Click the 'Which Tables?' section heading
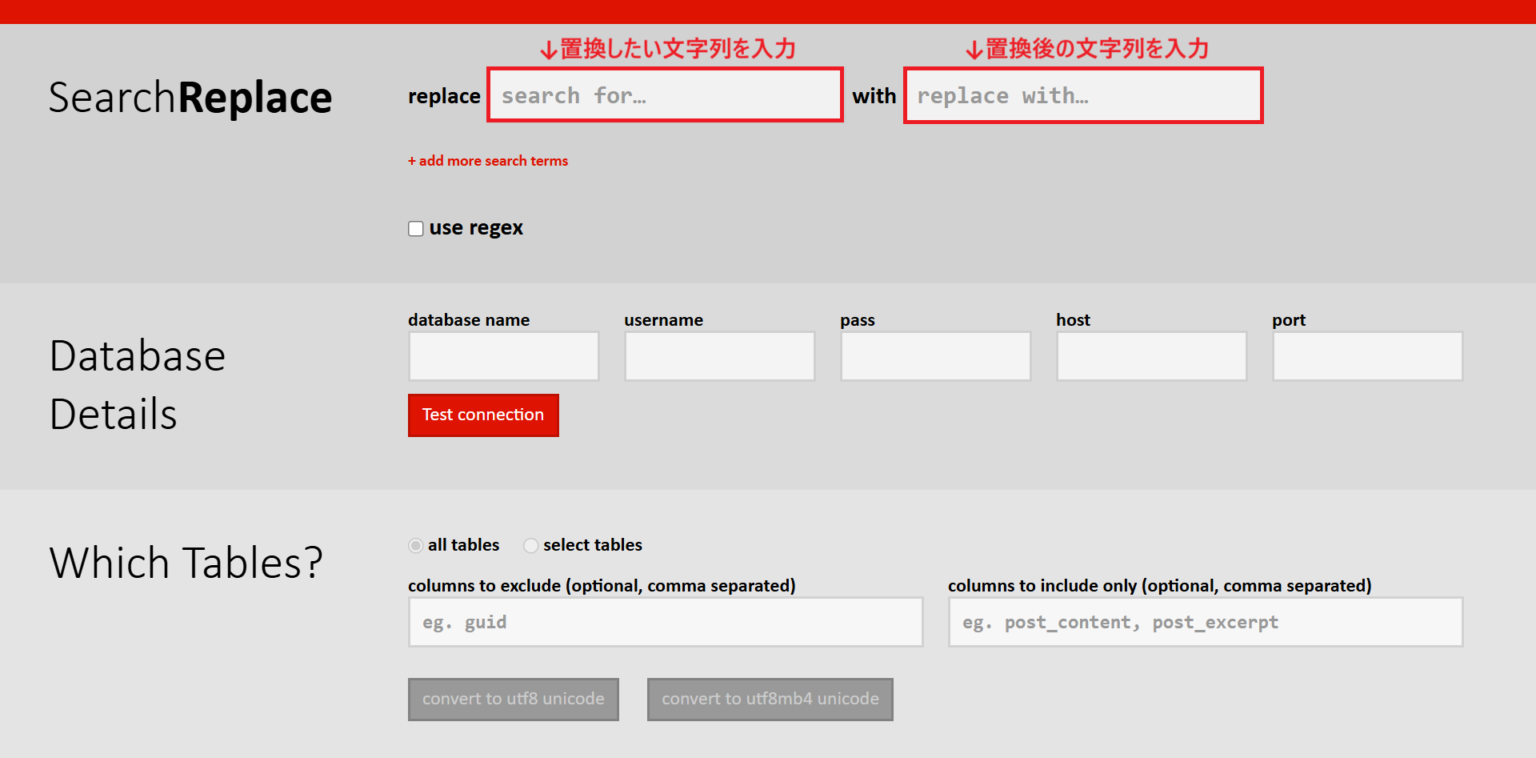The height and width of the screenshot is (758, 1536). (x=186, y=562)
